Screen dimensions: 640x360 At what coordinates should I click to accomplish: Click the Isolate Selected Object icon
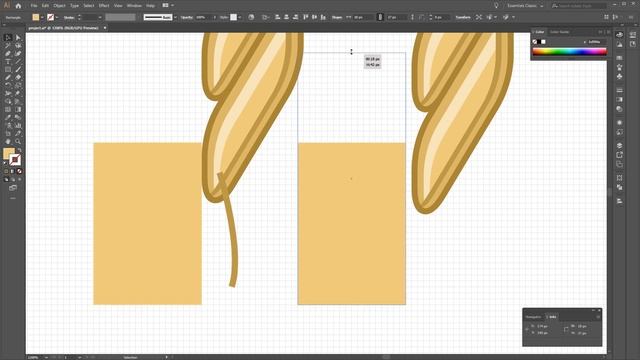(x=479, y=17)
